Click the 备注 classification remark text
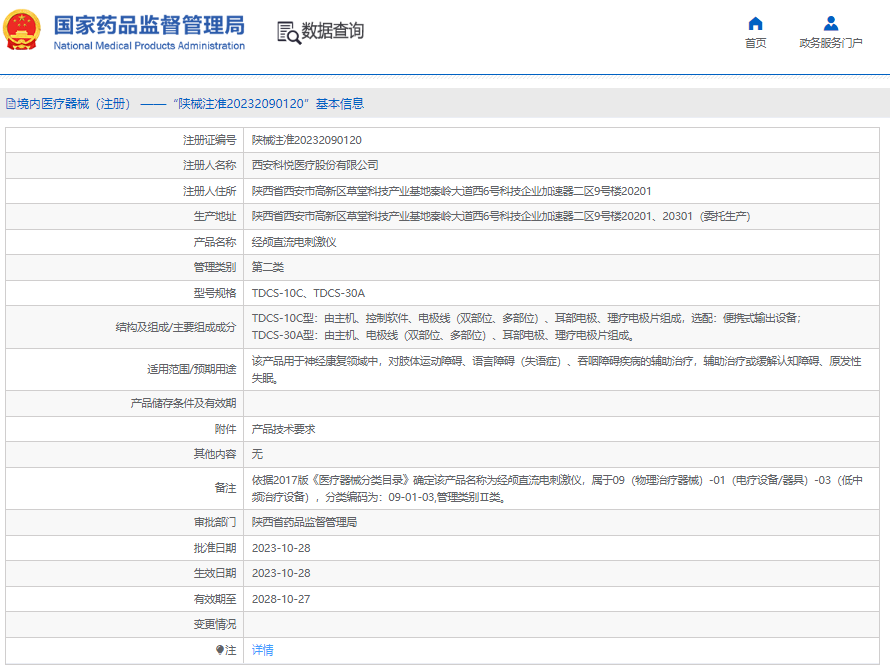The image size is (890, 669). click(557, 489)
